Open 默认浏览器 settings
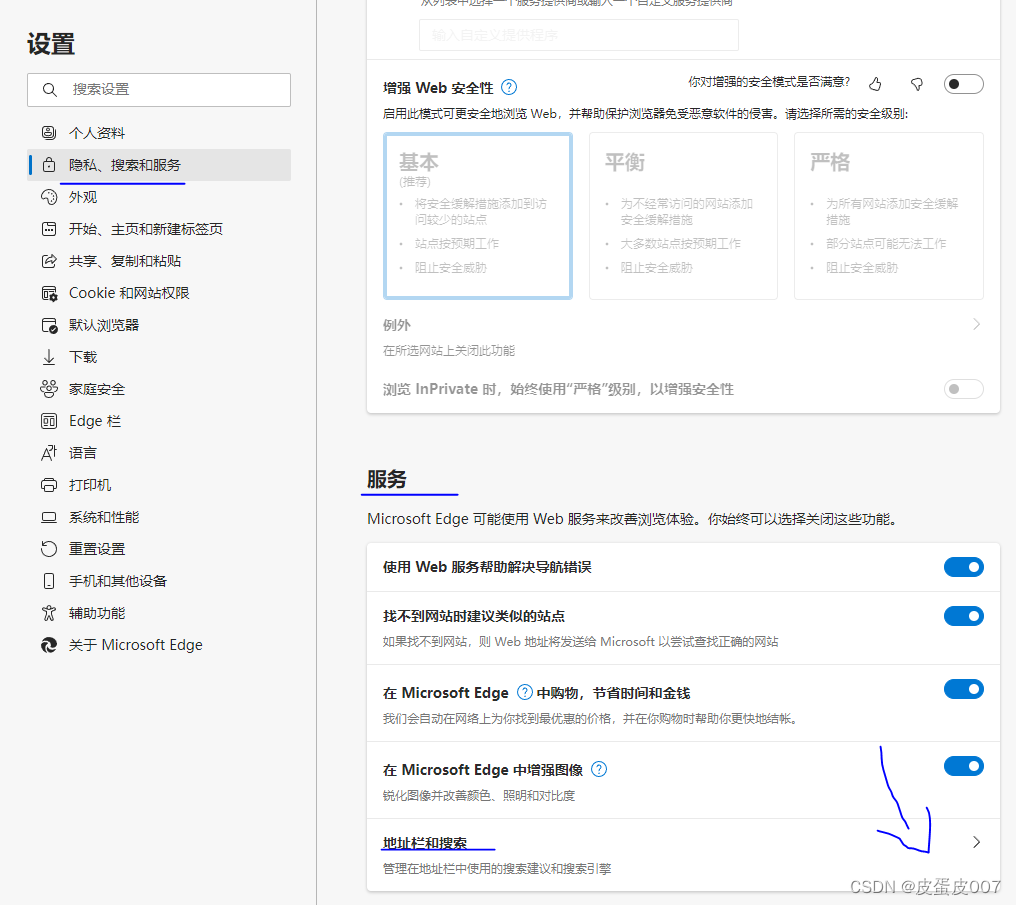The width and height of the screenshot is (1016, 905). (x=159, y=325)
